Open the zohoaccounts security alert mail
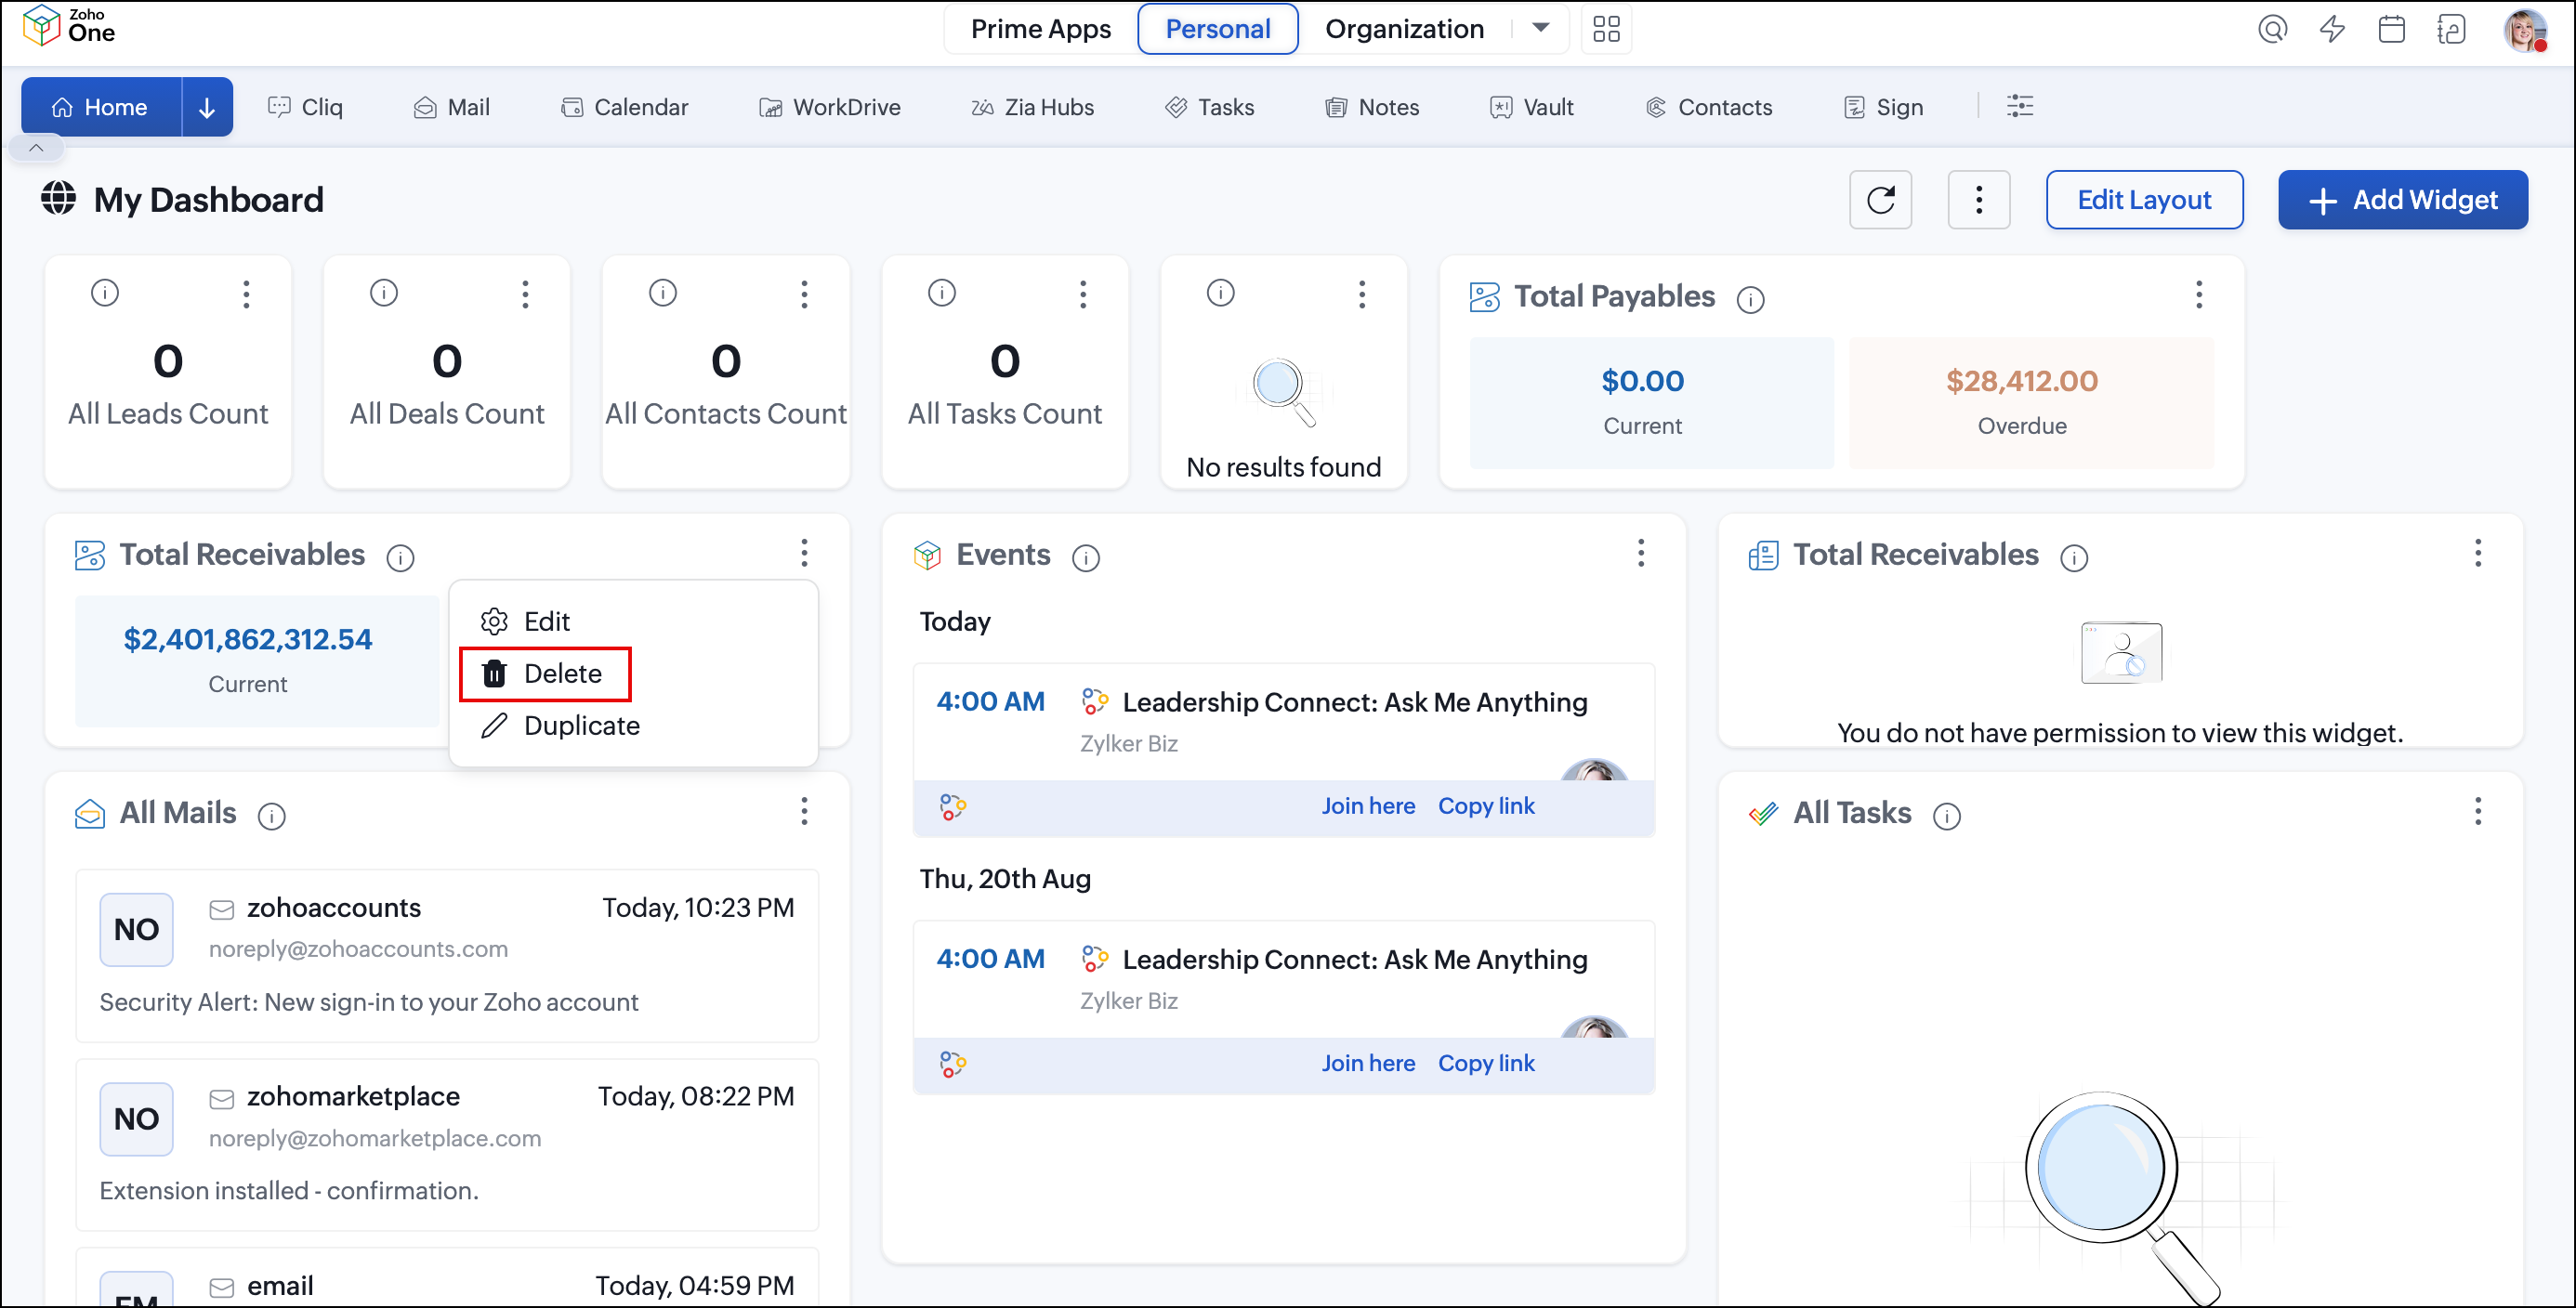 point(447,955)
